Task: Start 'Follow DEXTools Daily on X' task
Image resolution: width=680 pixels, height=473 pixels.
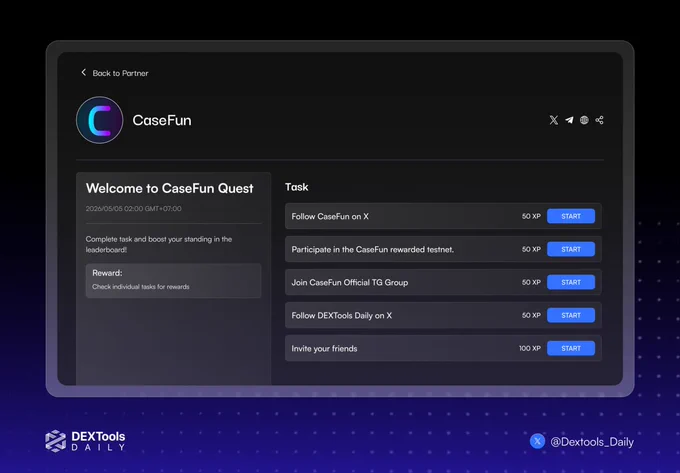Action: pyautogui.click(x=571, y=315)
